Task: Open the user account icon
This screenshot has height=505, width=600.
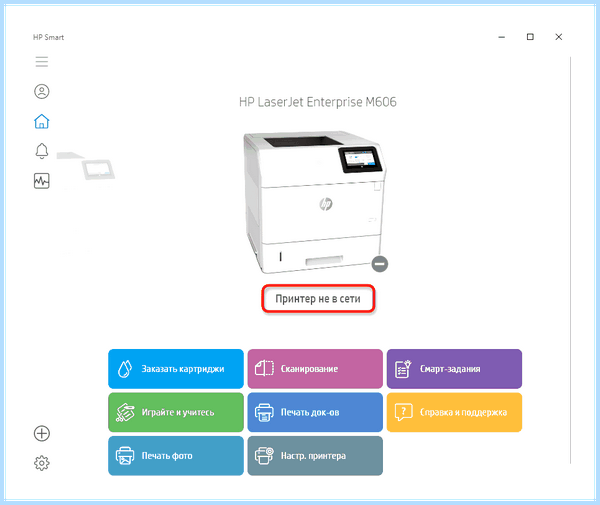Action: (42, 91)
